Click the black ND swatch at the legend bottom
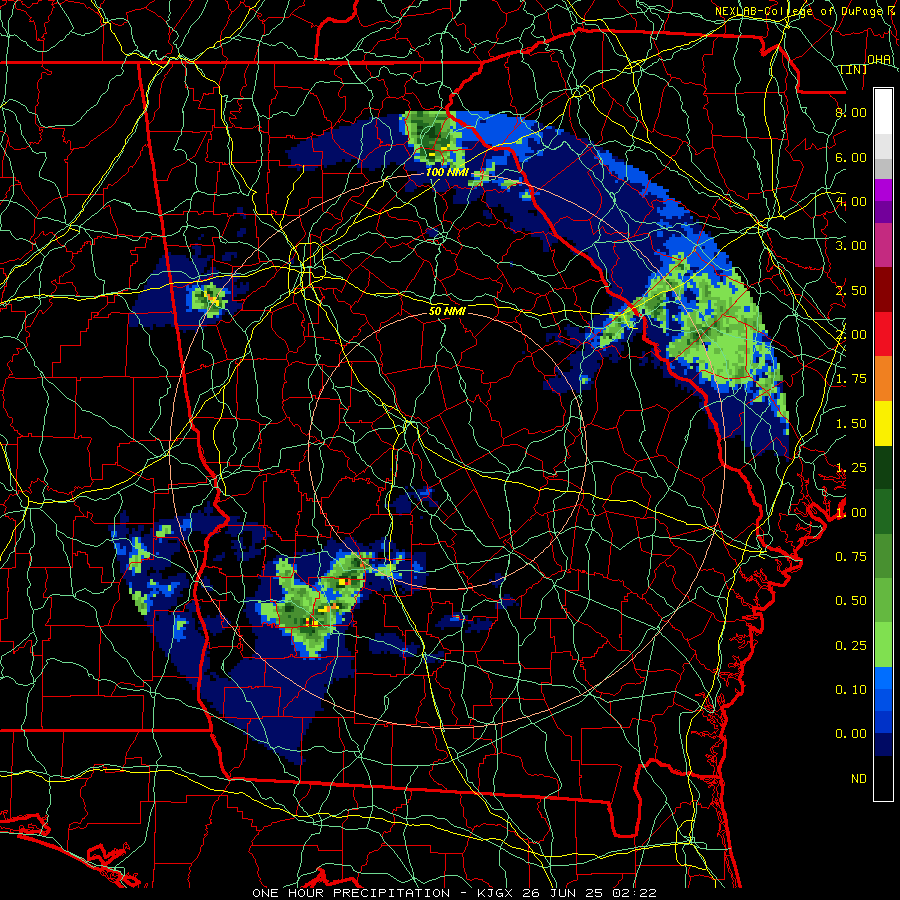Viewport: 900px width, 900px height. (883, 778)
